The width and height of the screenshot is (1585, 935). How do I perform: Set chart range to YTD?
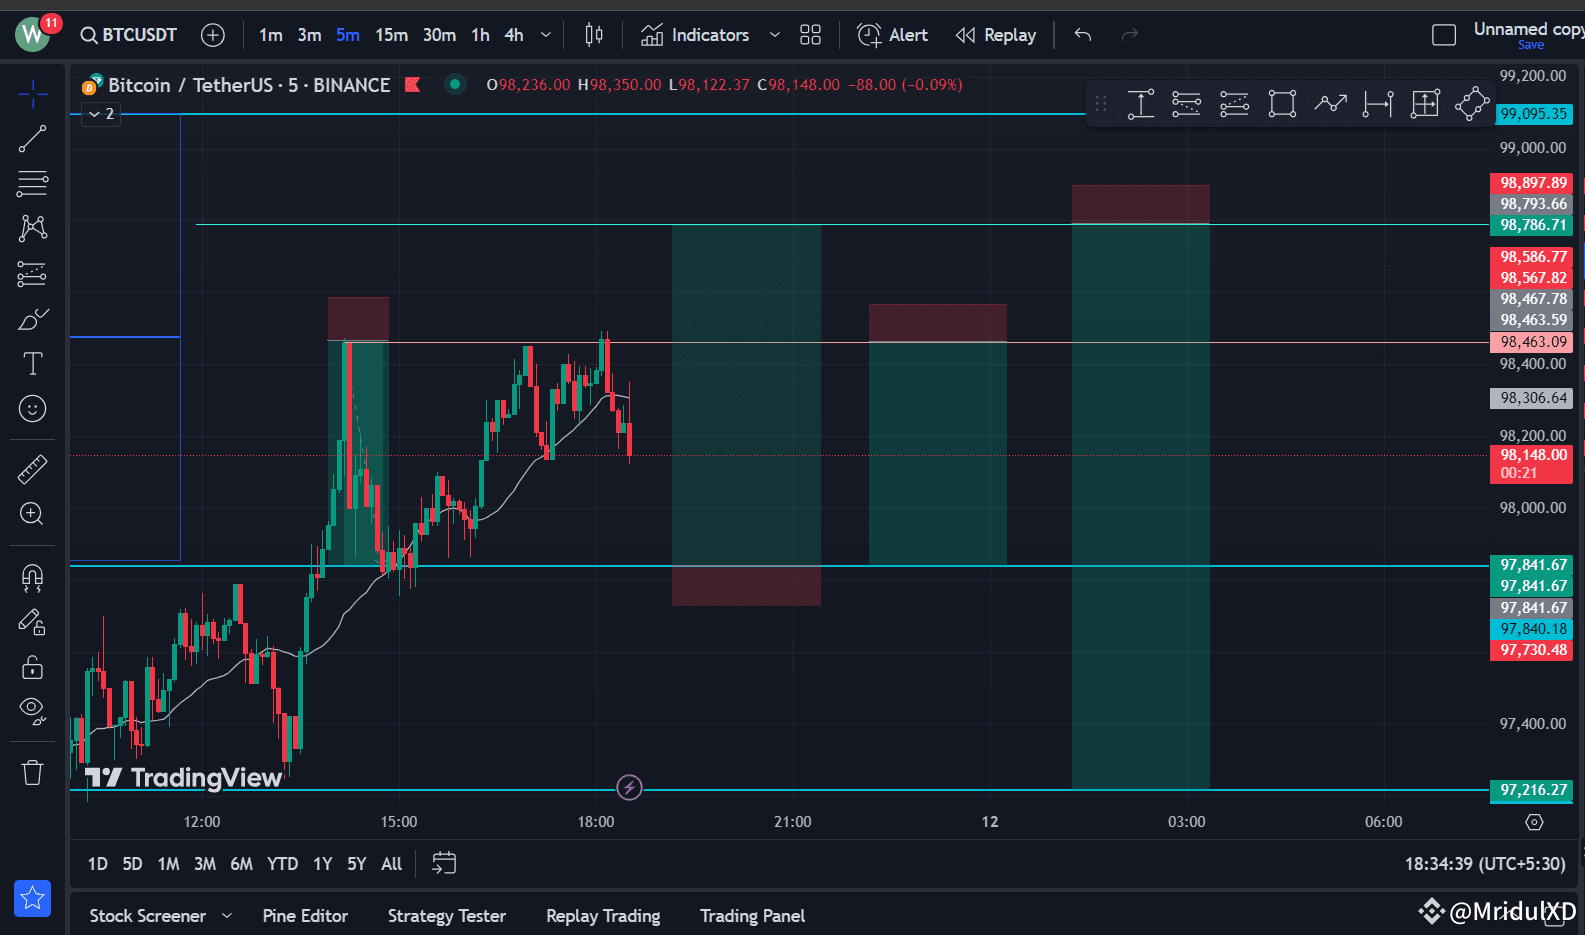point(282,864)
